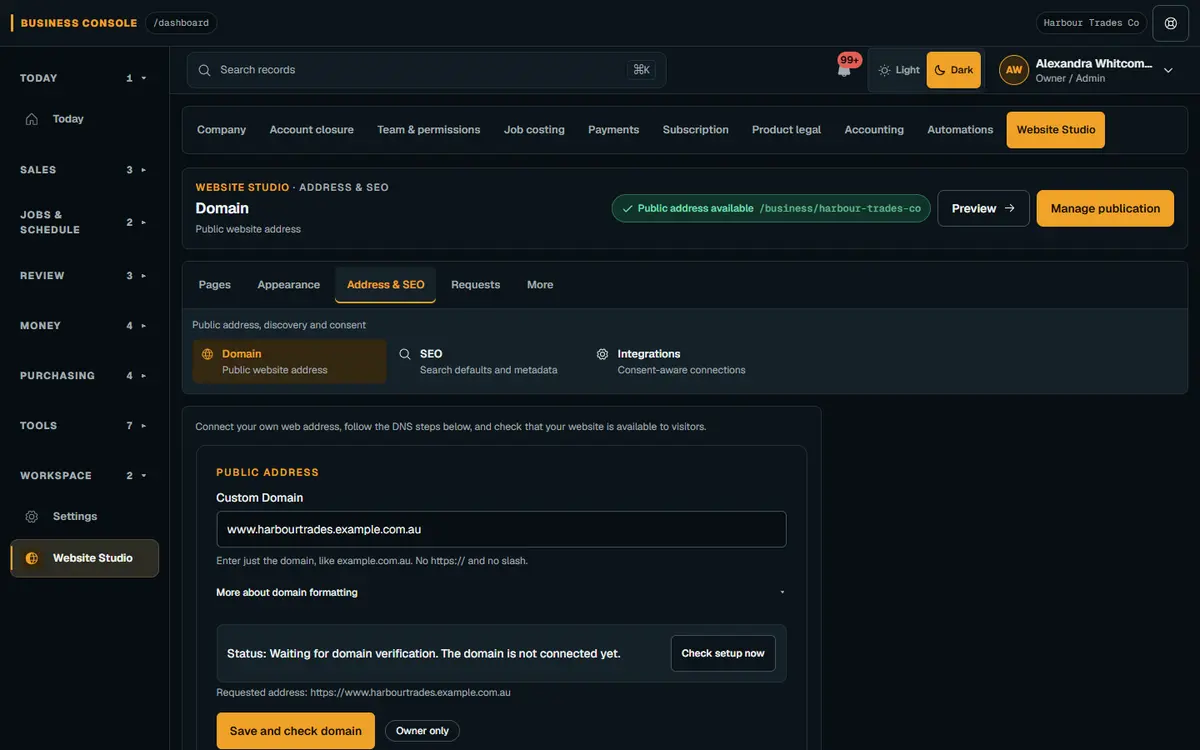The width and height of the screenshot is (1200, 750).
Task: Click the search magnifier icon
Action: [x=204, y=70]
